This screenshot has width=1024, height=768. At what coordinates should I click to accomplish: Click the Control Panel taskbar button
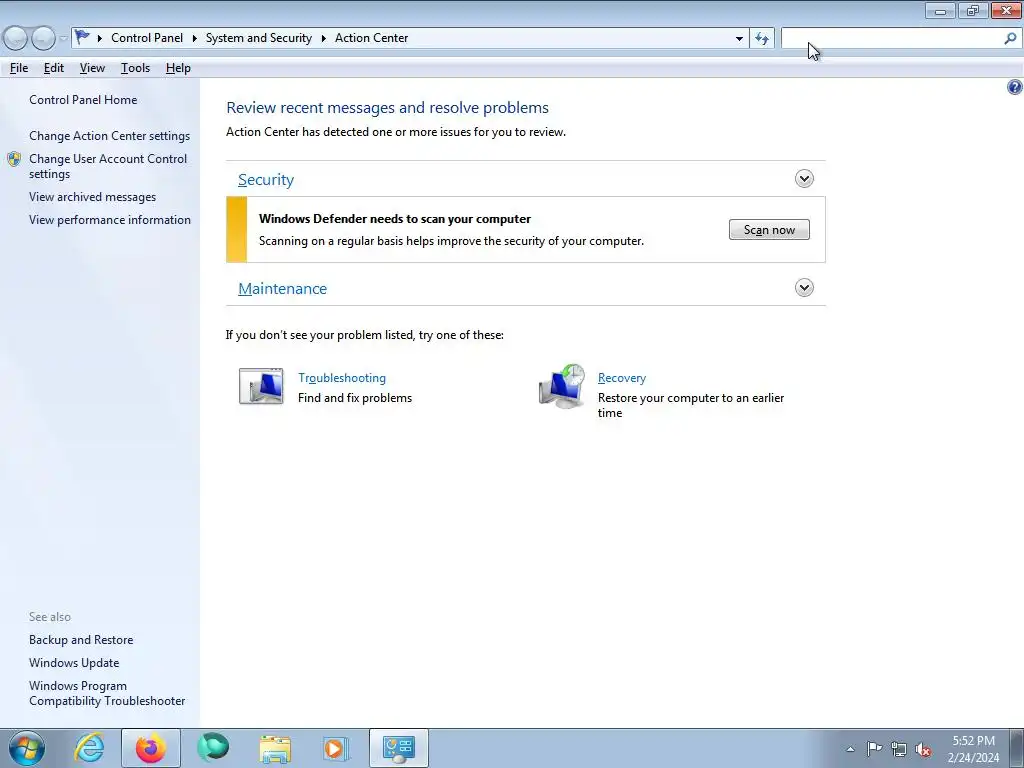pyautogui.click(x=399, y=748)
